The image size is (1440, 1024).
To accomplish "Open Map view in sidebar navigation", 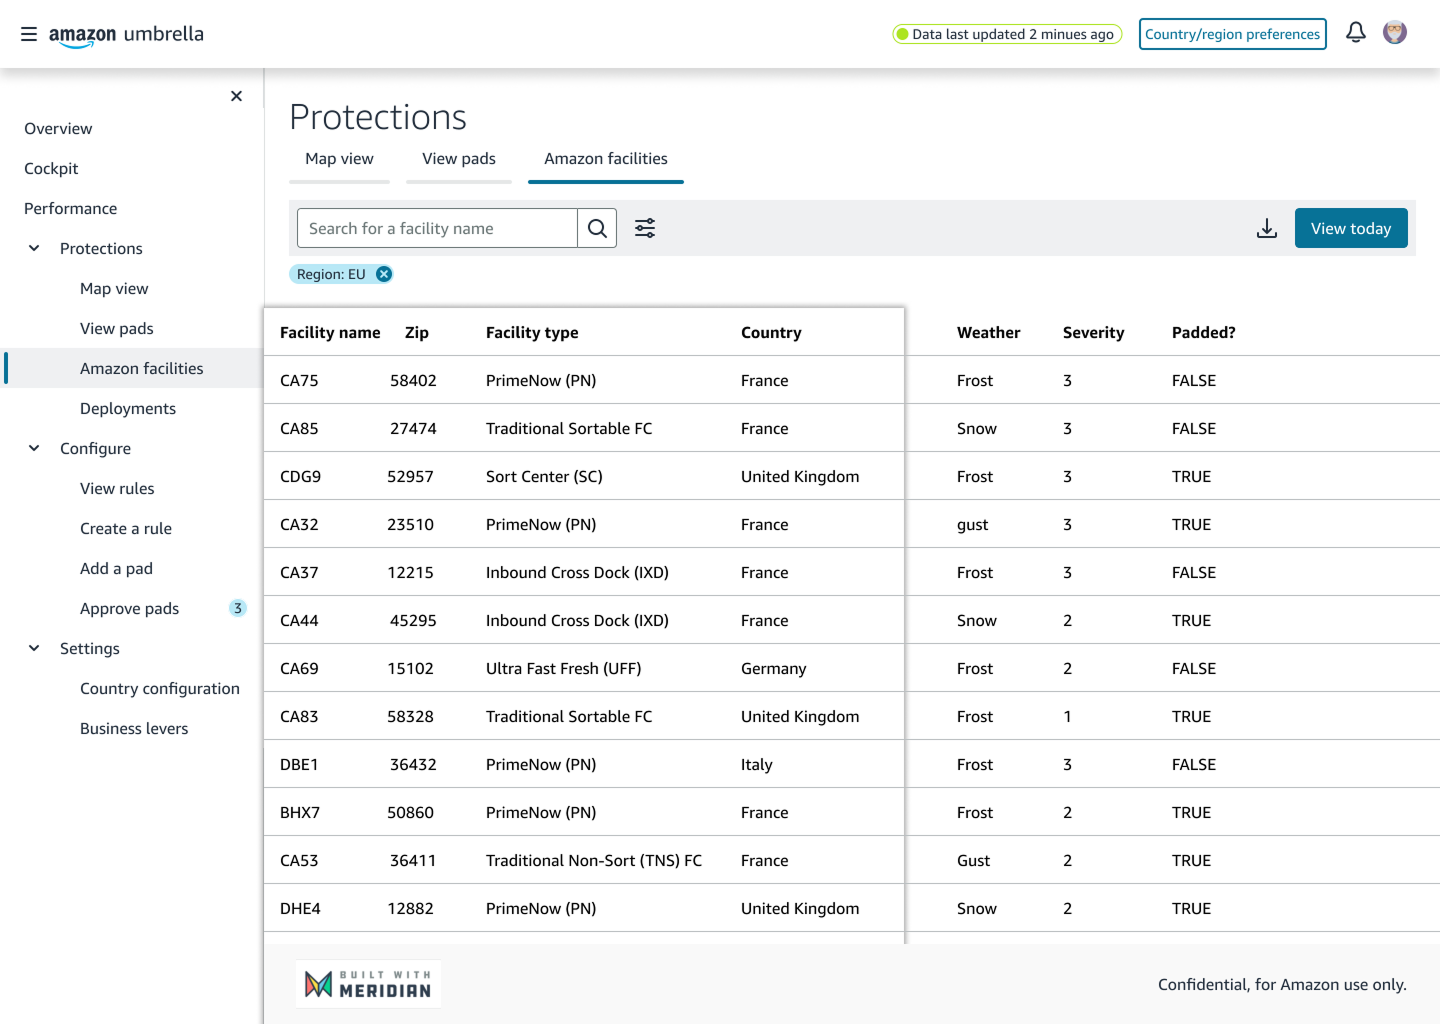I will 114,288.
